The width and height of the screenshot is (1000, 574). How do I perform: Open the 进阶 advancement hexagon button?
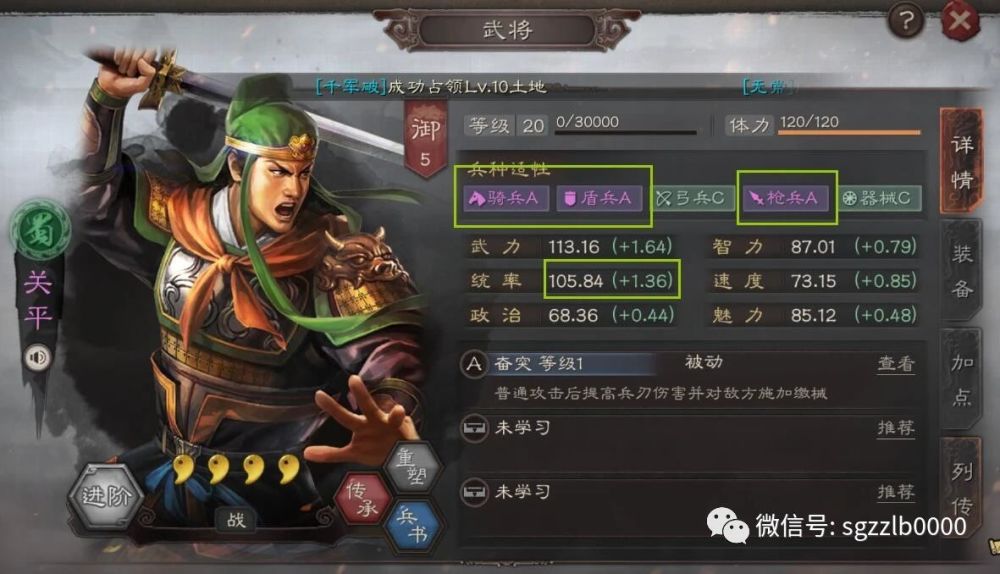tap(106, 497)
